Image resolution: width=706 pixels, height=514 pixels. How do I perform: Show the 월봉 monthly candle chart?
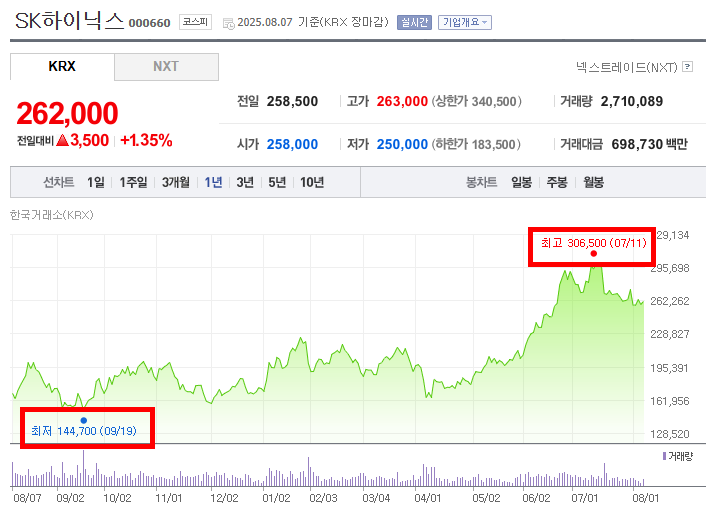click(593, 182)
